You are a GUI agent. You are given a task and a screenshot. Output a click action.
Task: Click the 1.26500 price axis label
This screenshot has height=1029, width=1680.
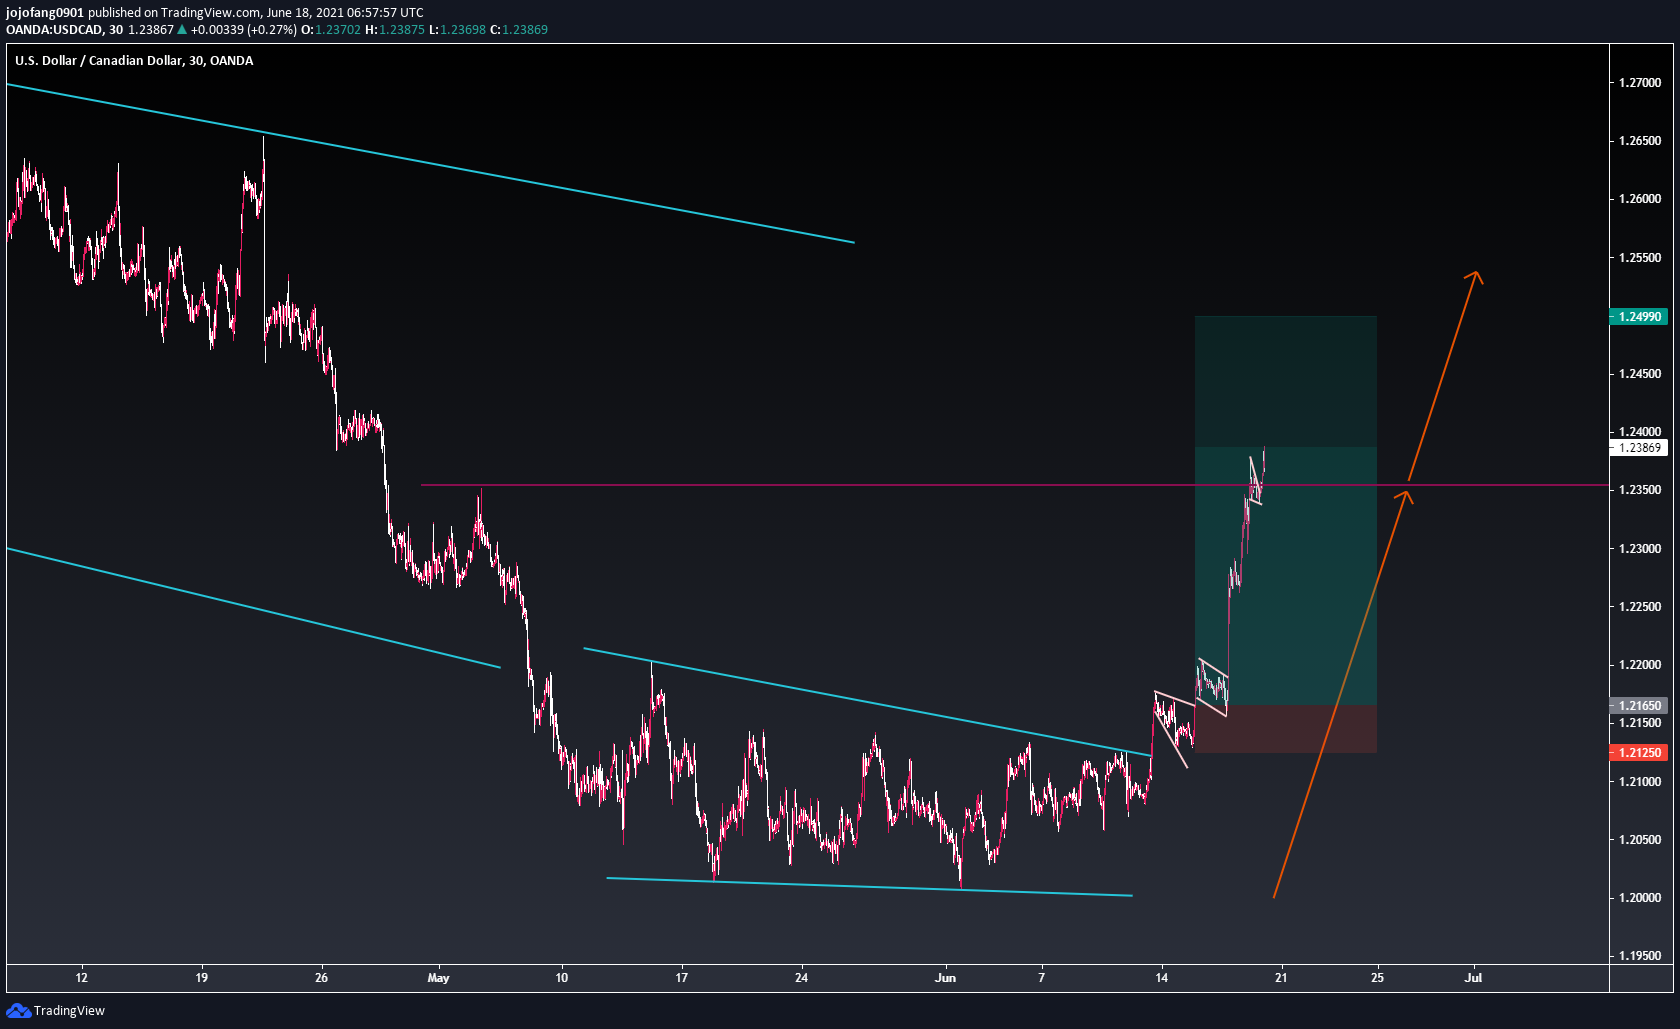1640,141
